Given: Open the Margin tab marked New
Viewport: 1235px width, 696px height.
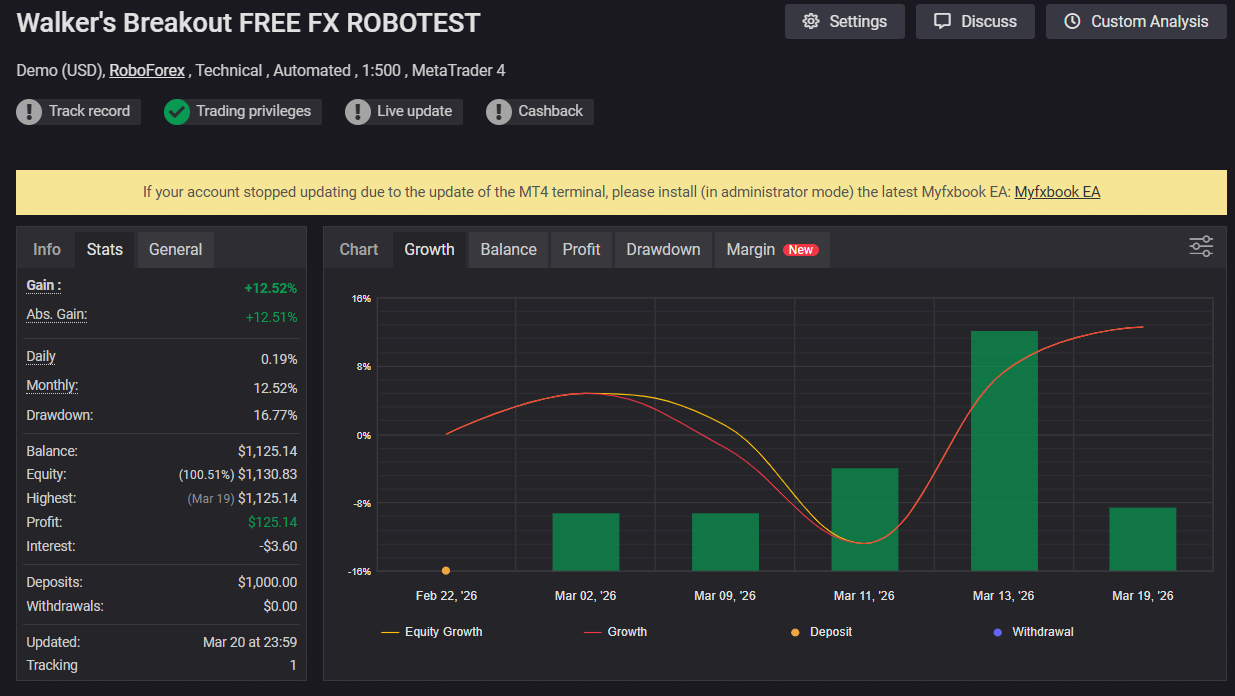Looking at the screenshot, I should 771,250.
